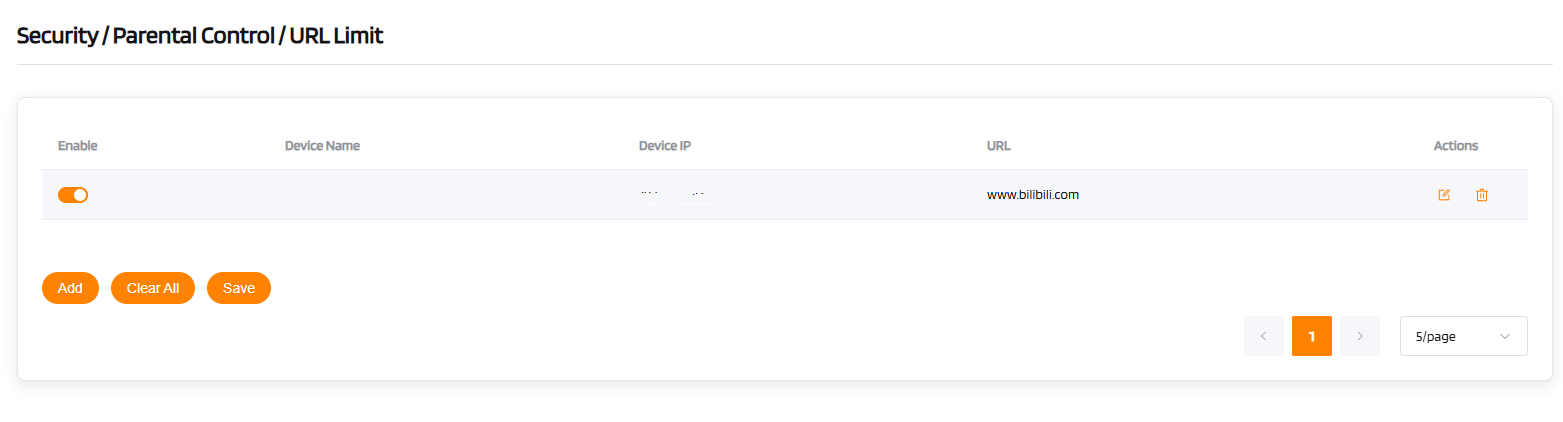The height and width of the screenshot is (422, 1563).
Task: Click the Security / Parental Control / URL Limit heading
Action: 200,36
